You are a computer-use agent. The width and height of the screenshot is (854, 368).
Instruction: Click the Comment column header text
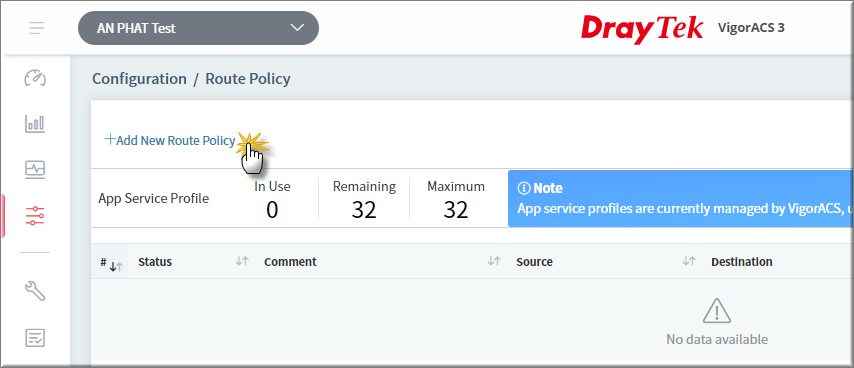tap(290, 262)
